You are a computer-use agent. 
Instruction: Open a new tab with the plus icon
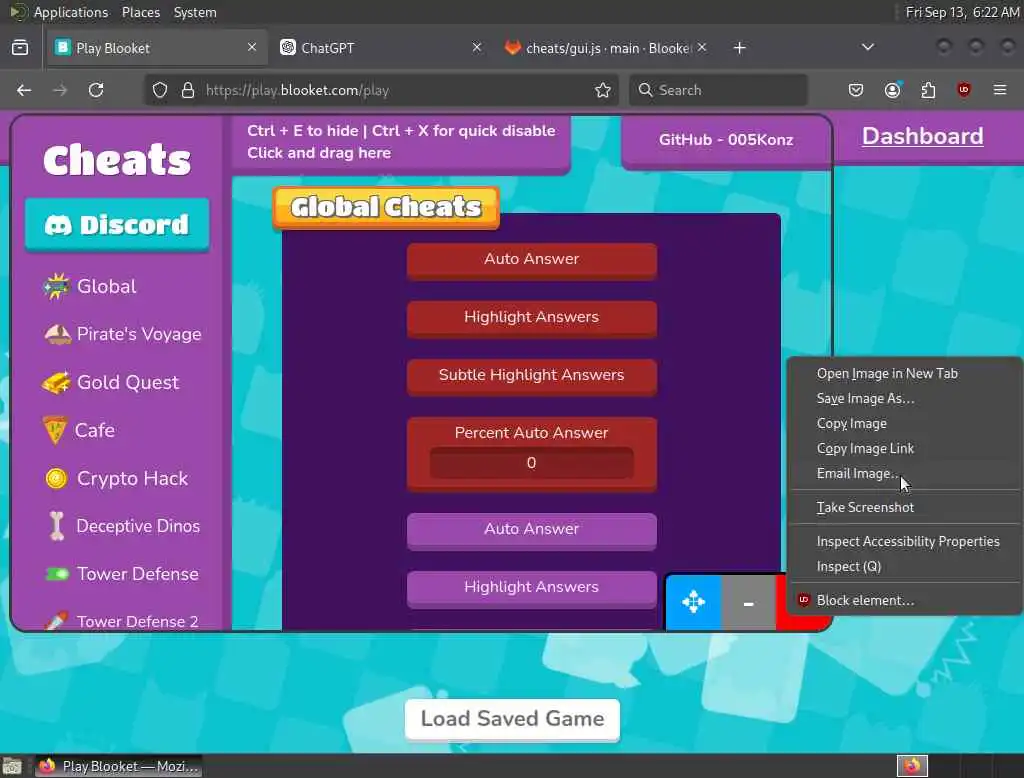click(x=739, y=48)
